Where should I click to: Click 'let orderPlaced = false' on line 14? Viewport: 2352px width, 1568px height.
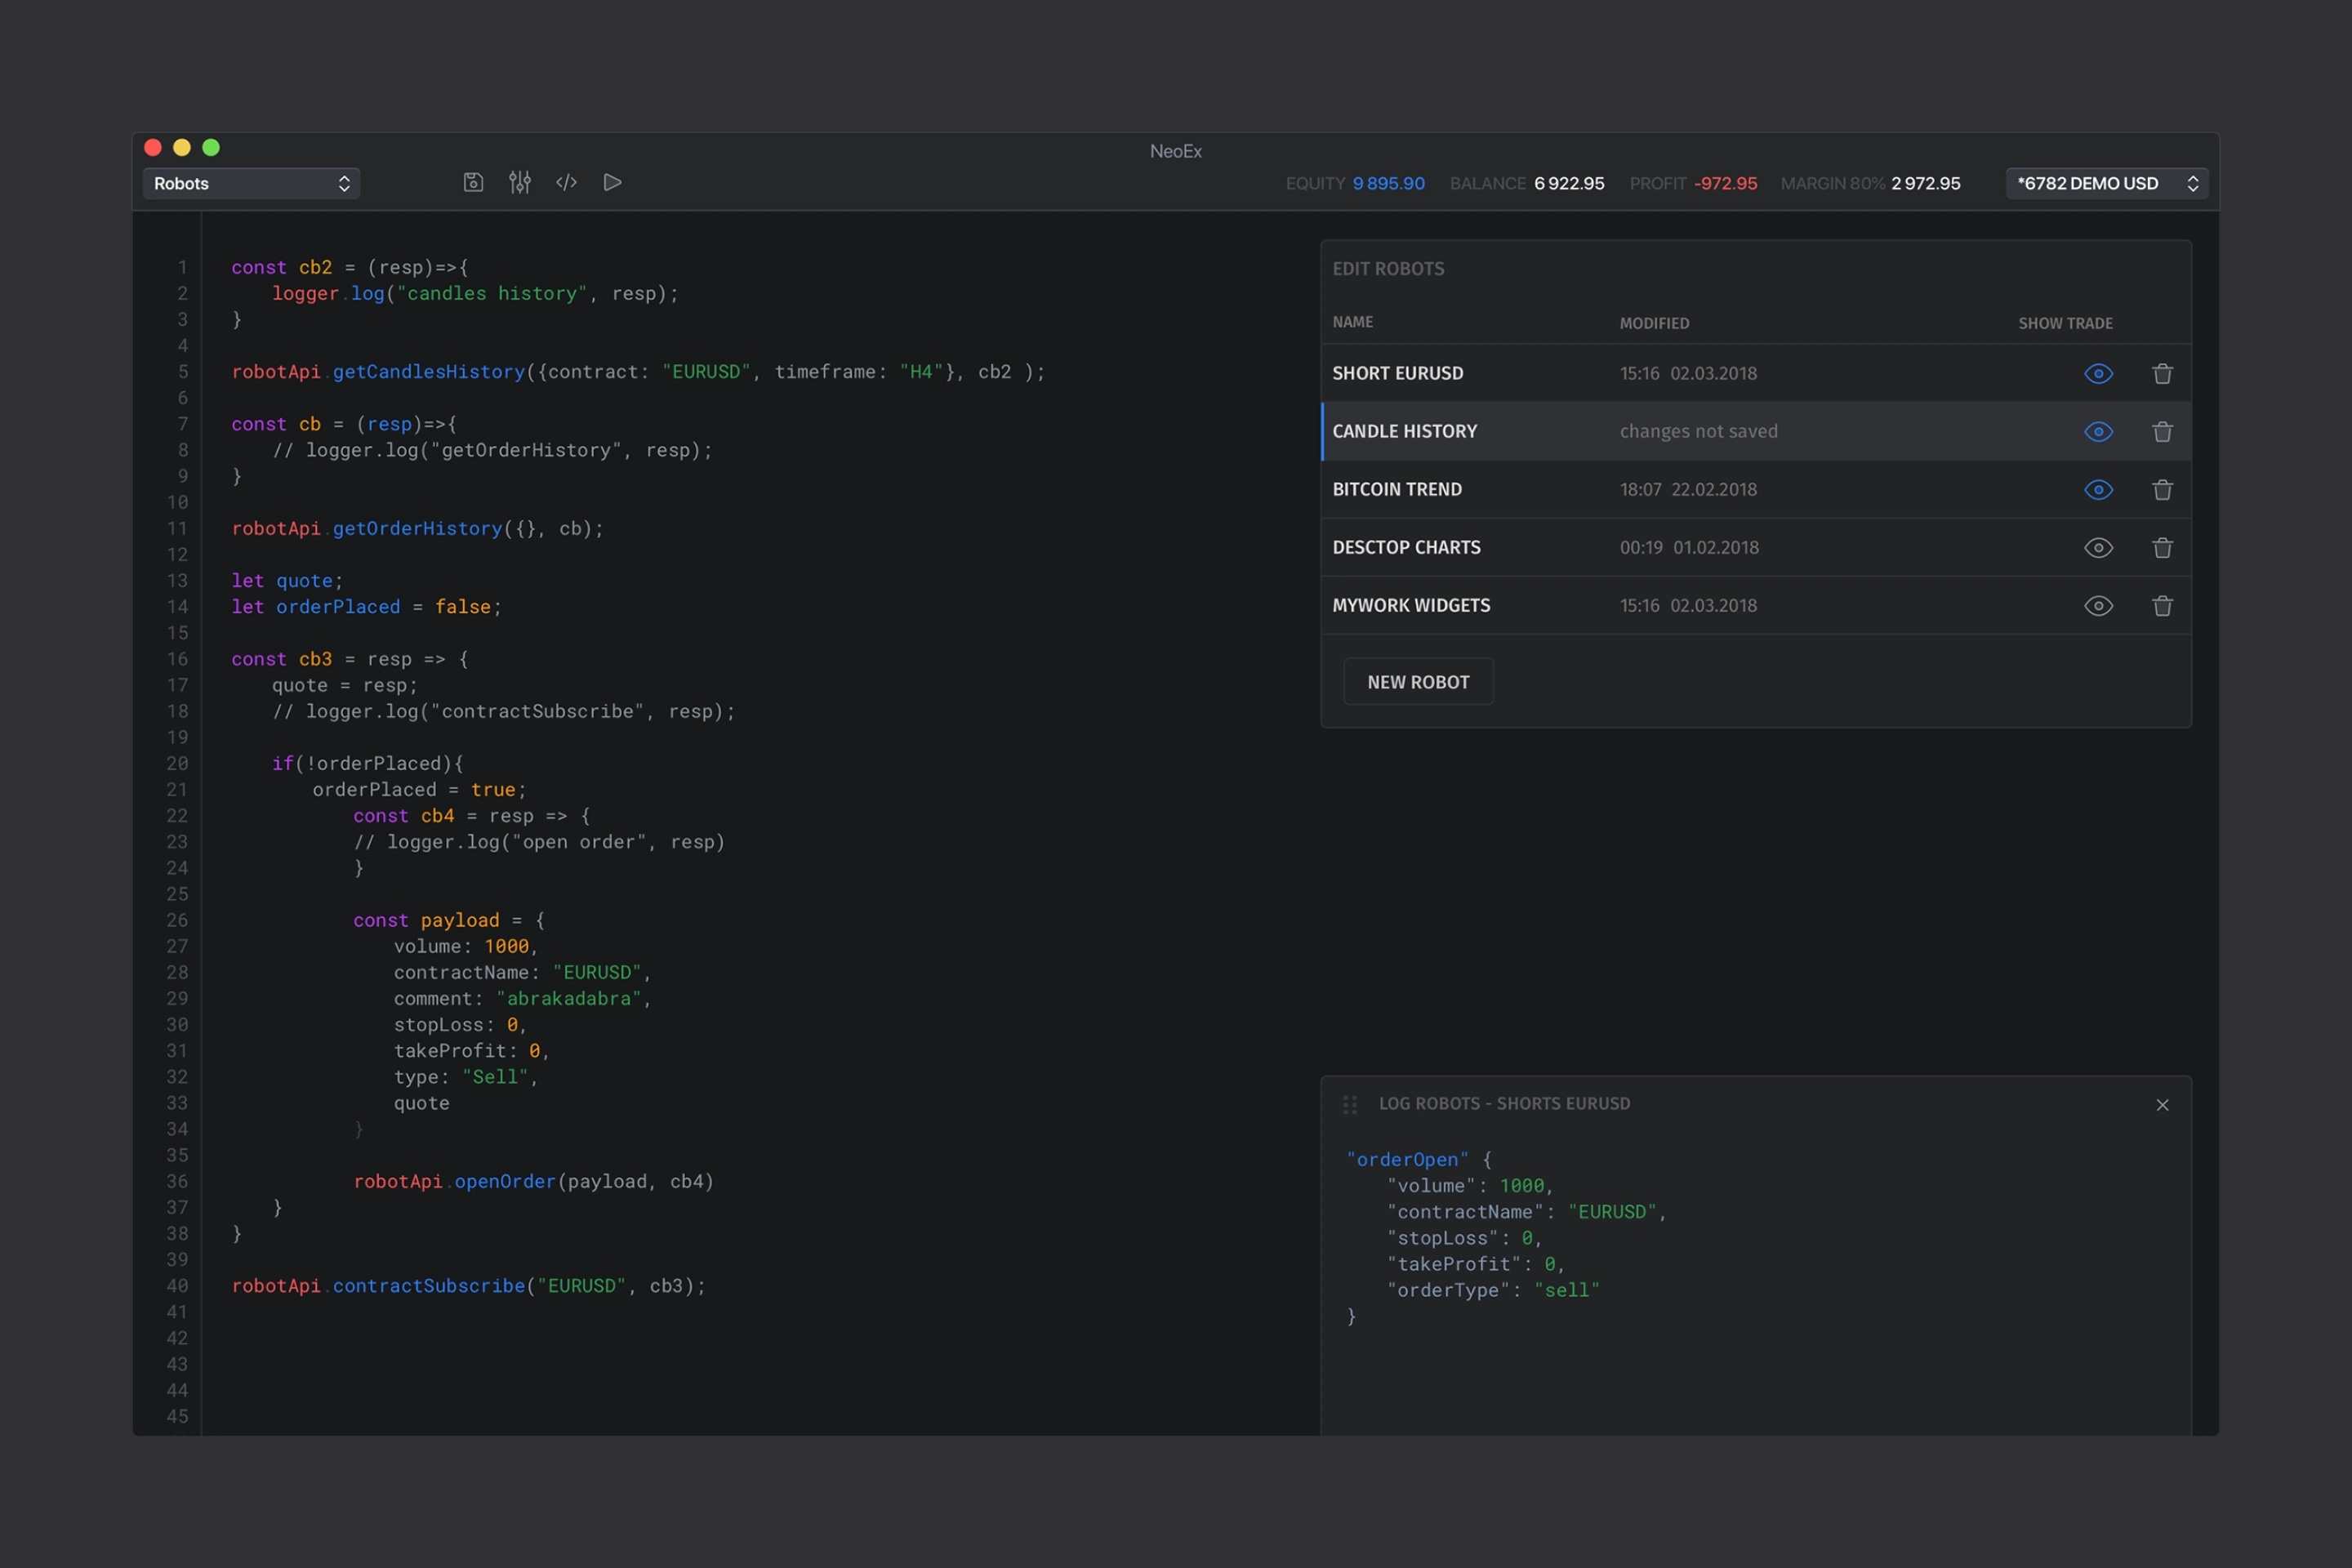[366, 607]
